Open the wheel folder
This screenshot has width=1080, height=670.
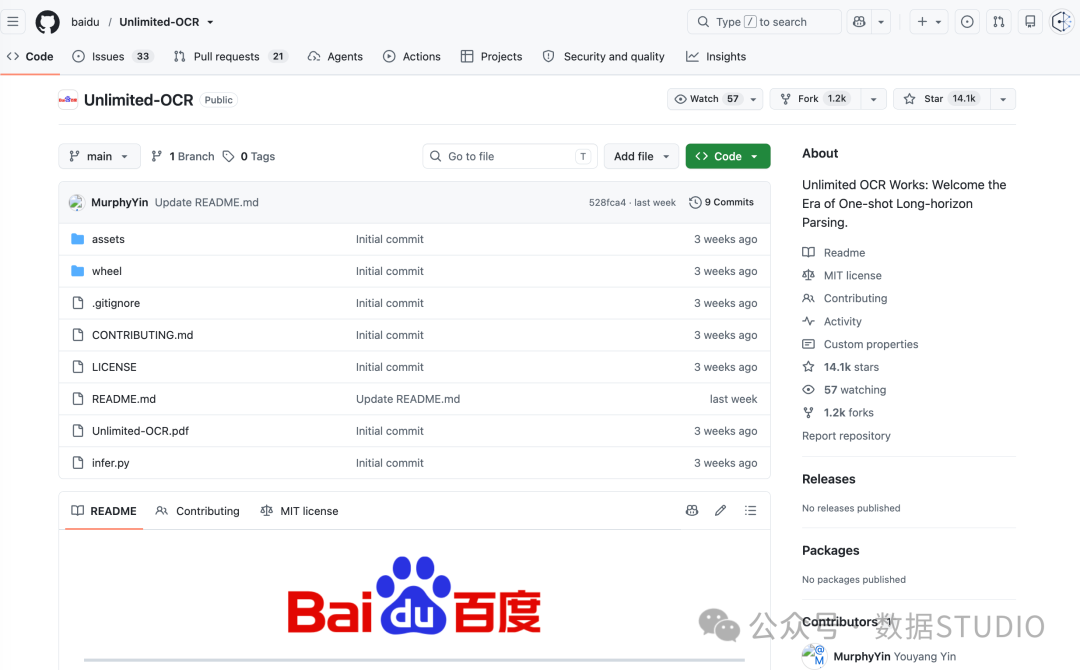pyautogui.click(x=107, y=271)
